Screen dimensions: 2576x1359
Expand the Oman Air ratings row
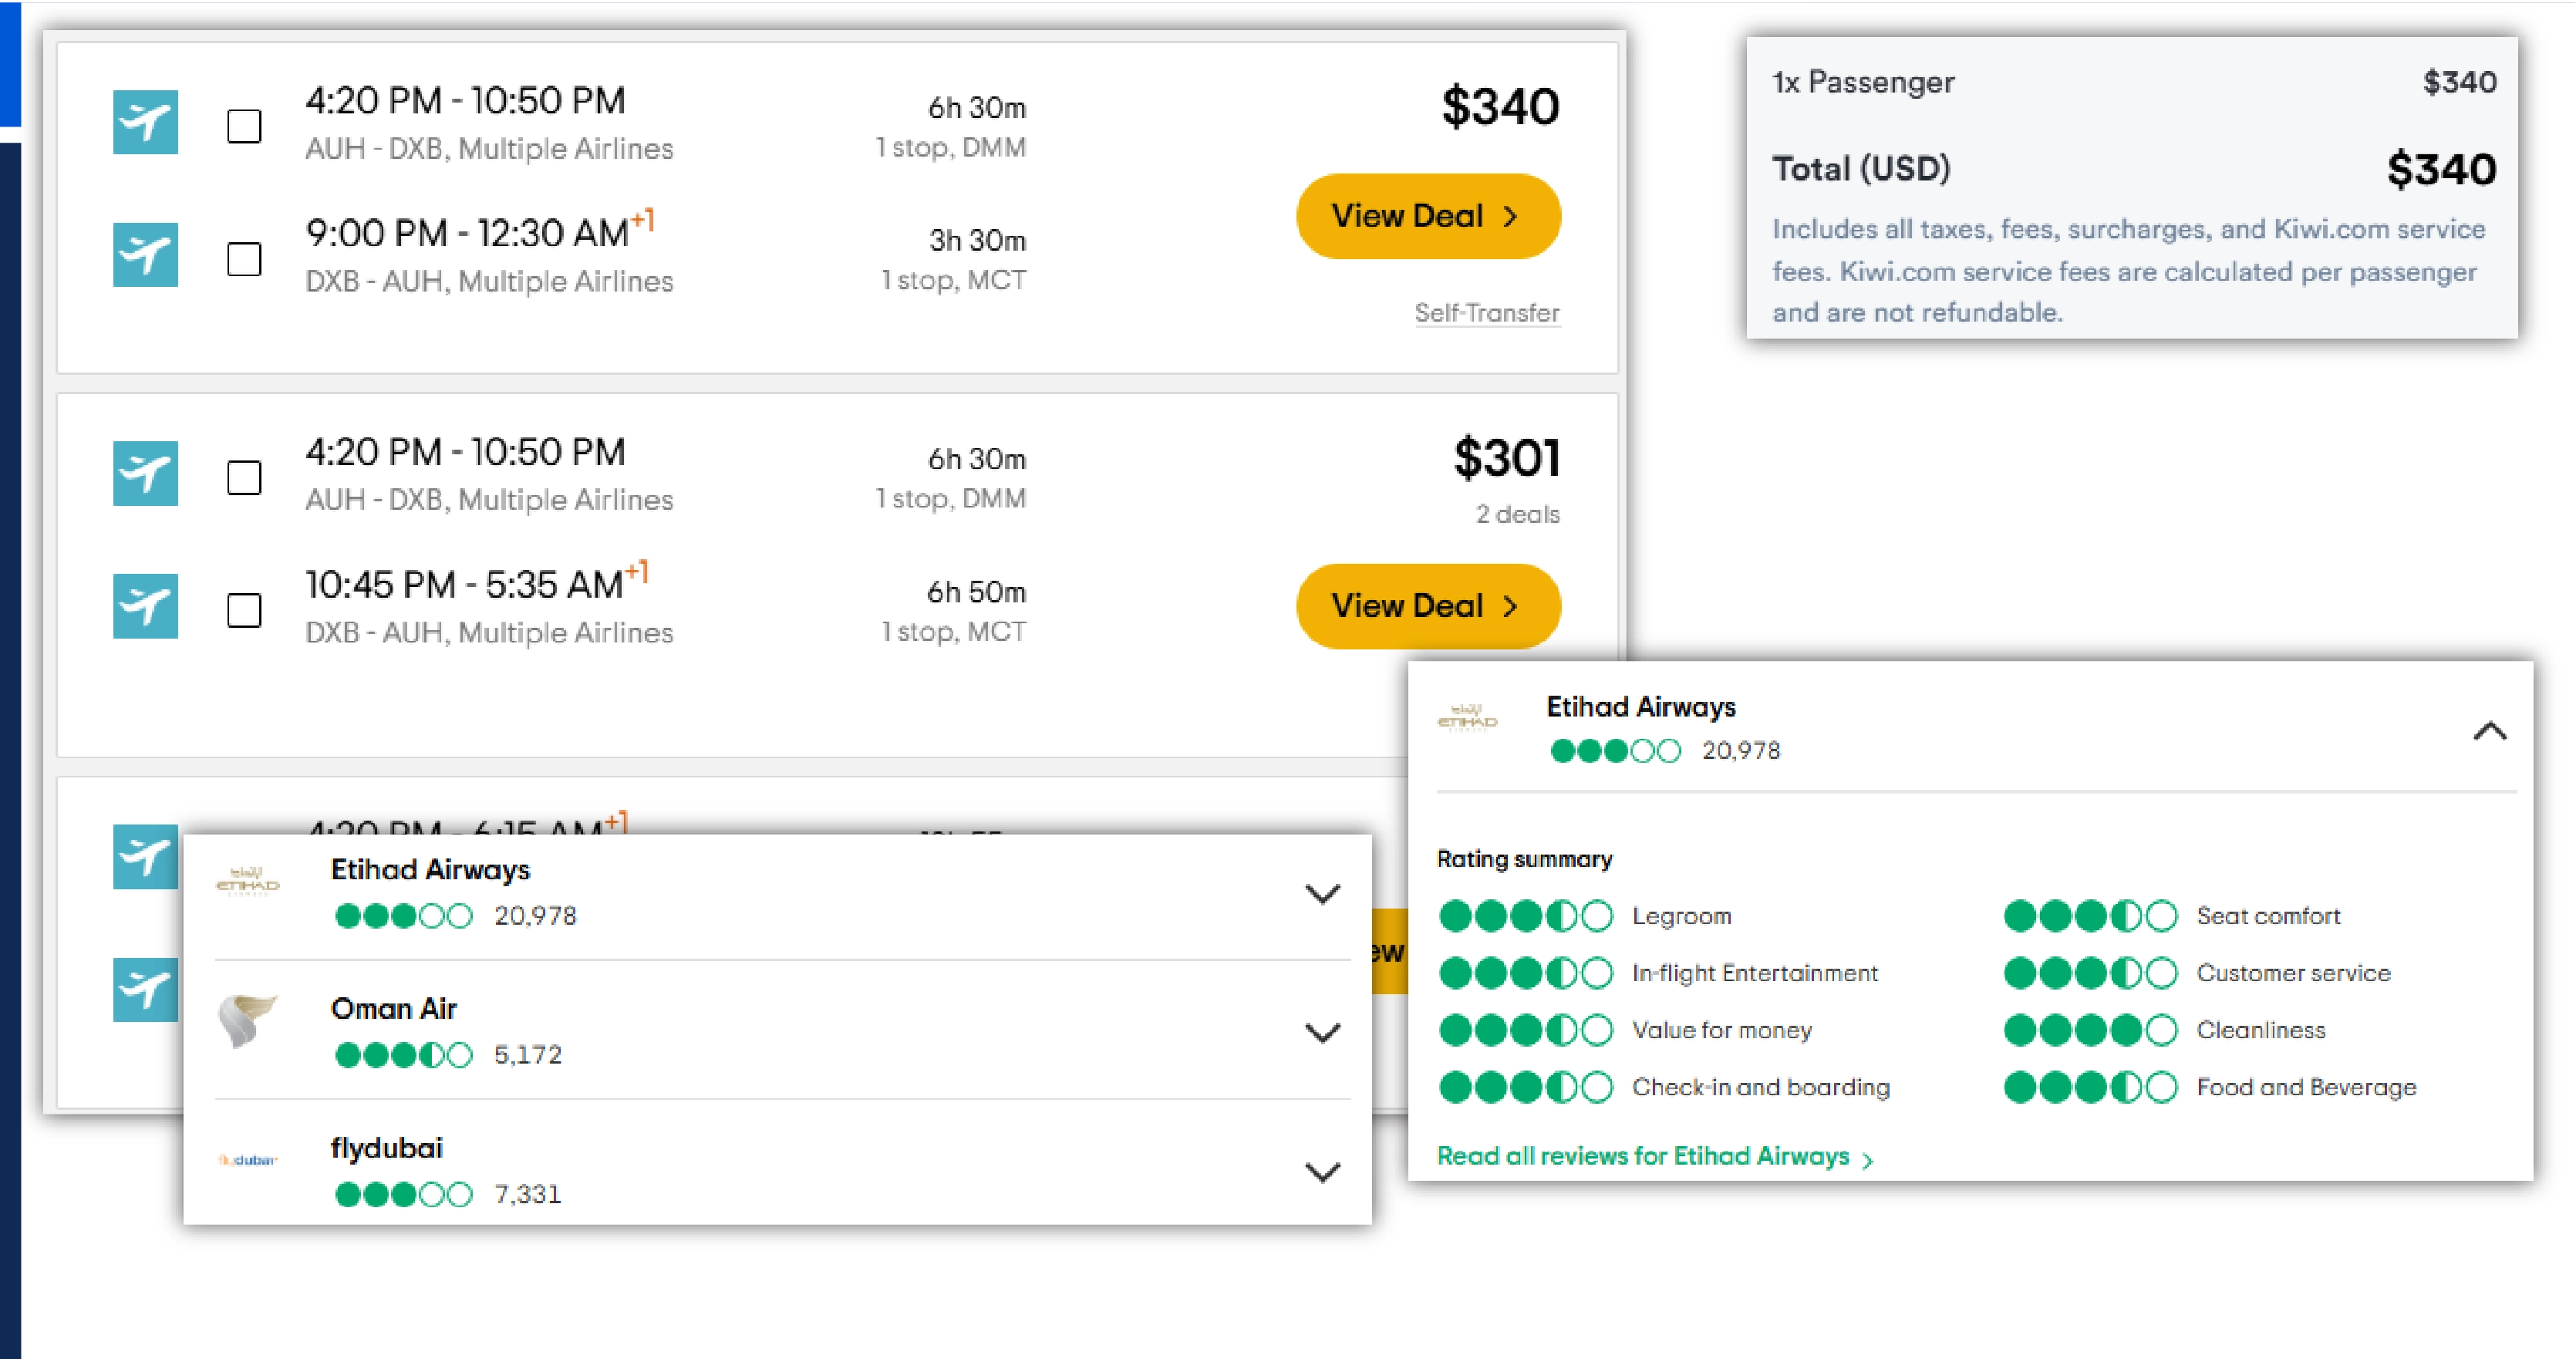pos(1322,1033)
